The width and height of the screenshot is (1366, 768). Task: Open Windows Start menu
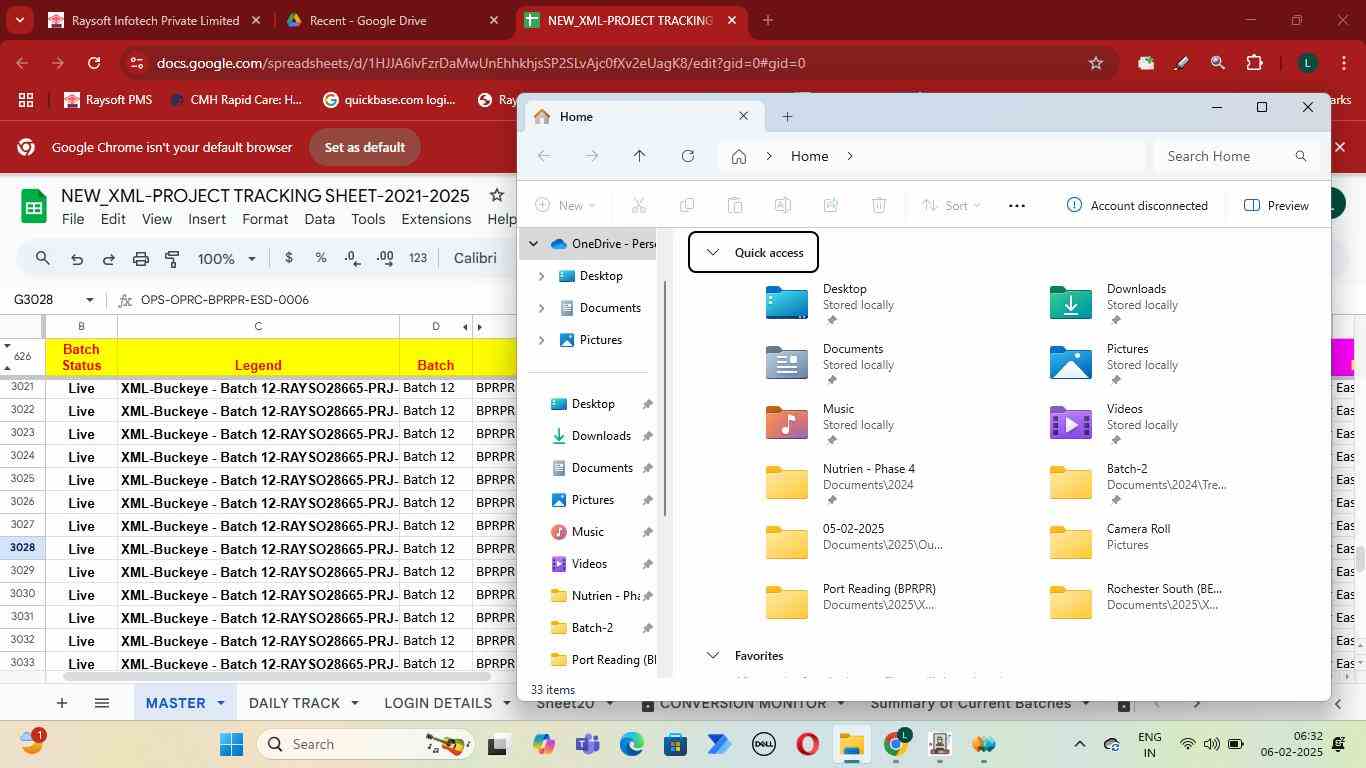[x=232, y=744]
